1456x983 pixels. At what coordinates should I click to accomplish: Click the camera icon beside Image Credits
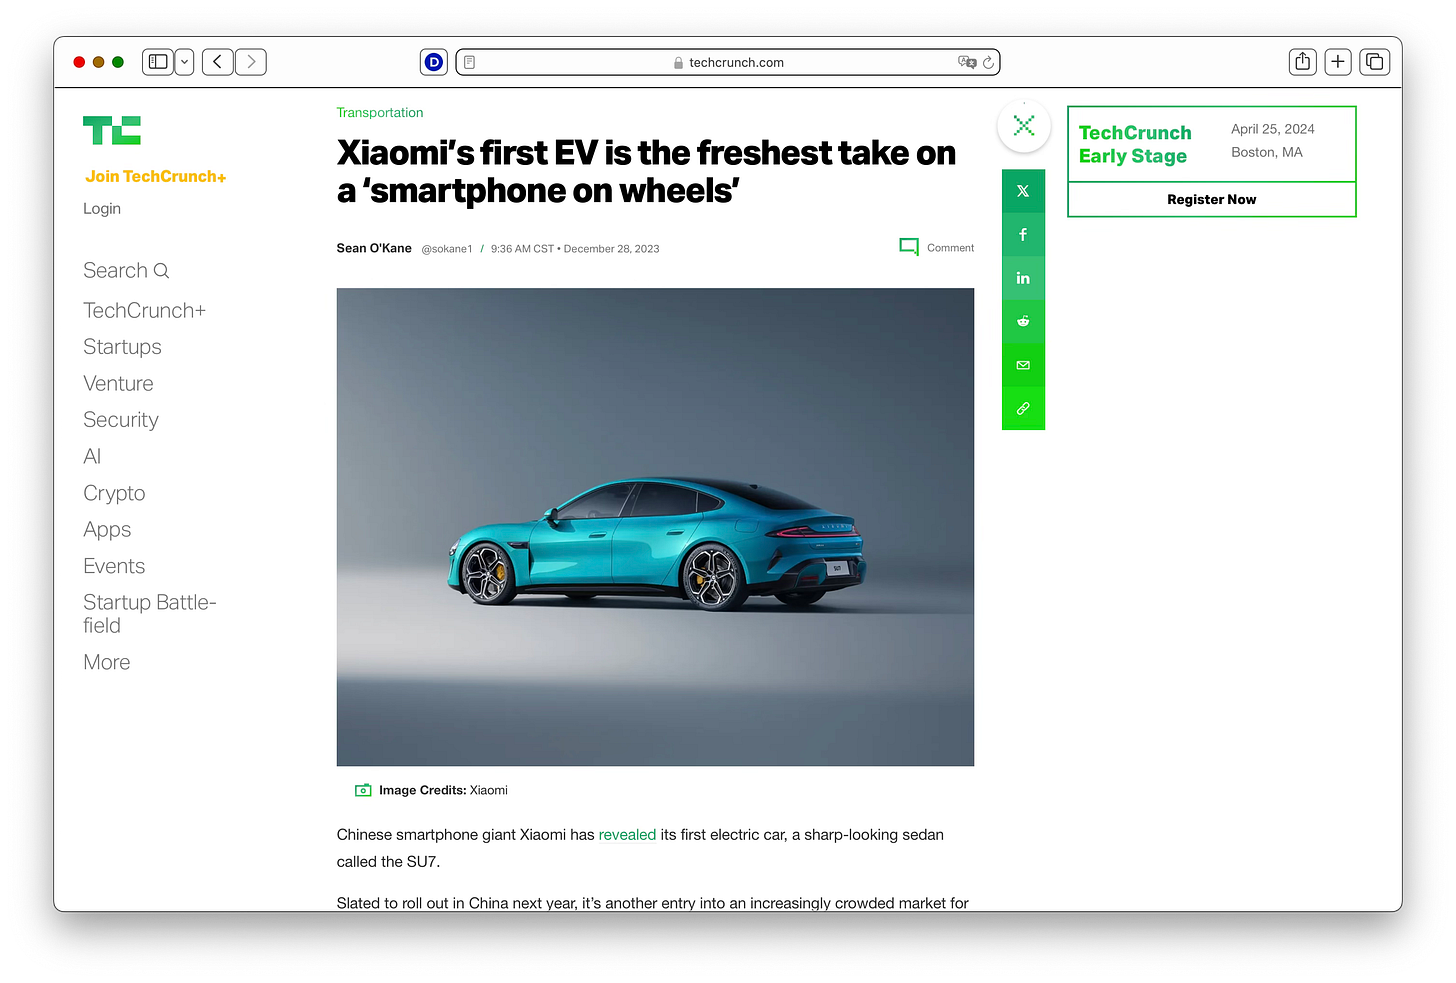tap(363, 790)
